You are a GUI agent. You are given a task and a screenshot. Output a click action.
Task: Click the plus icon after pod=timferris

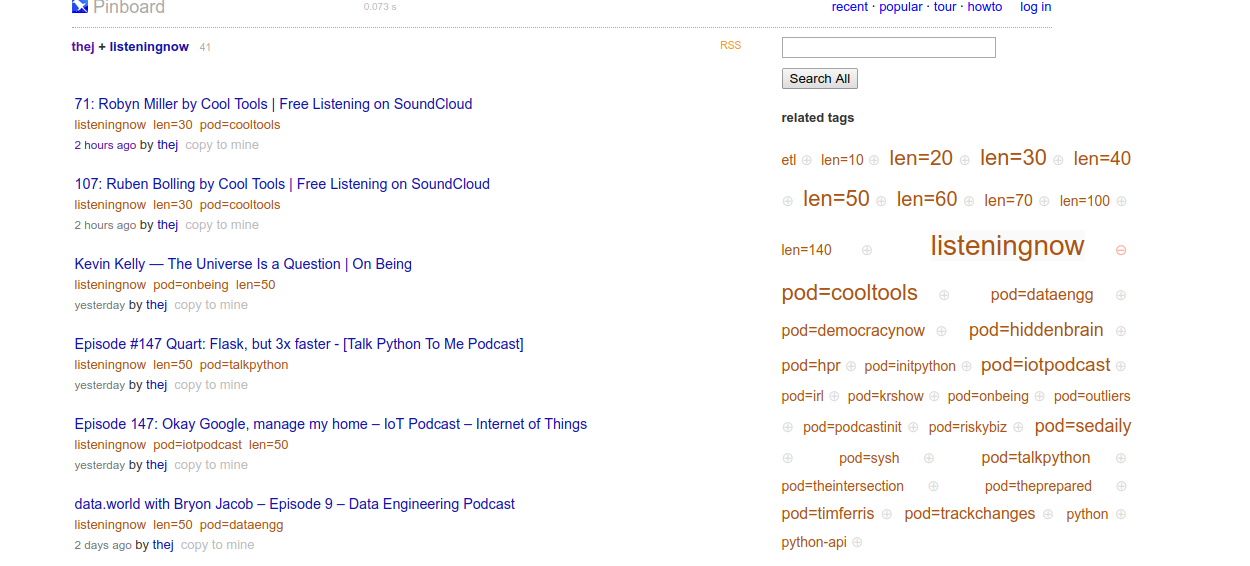tap(885, 514)
